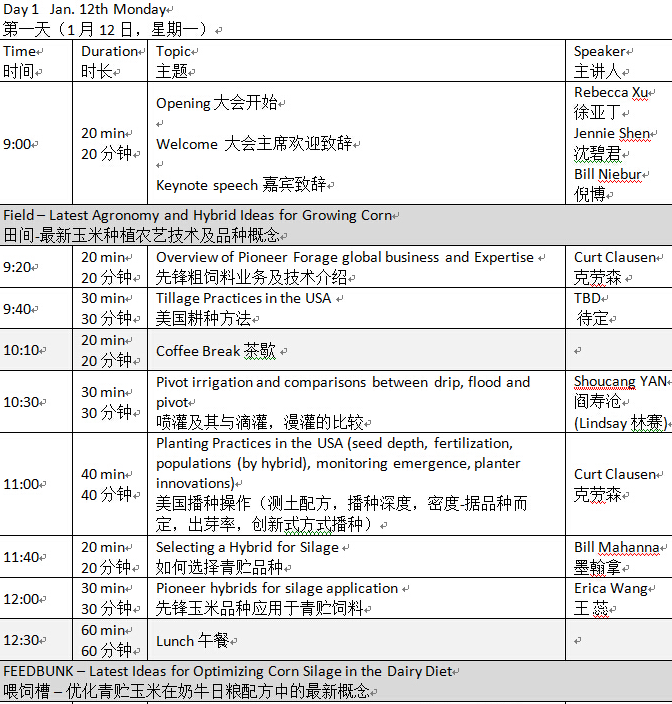Image resolution: width=672 pixels, height=704 pixels.
Task: Select the "Duration" column header
Action: click(x=110, y=51)
